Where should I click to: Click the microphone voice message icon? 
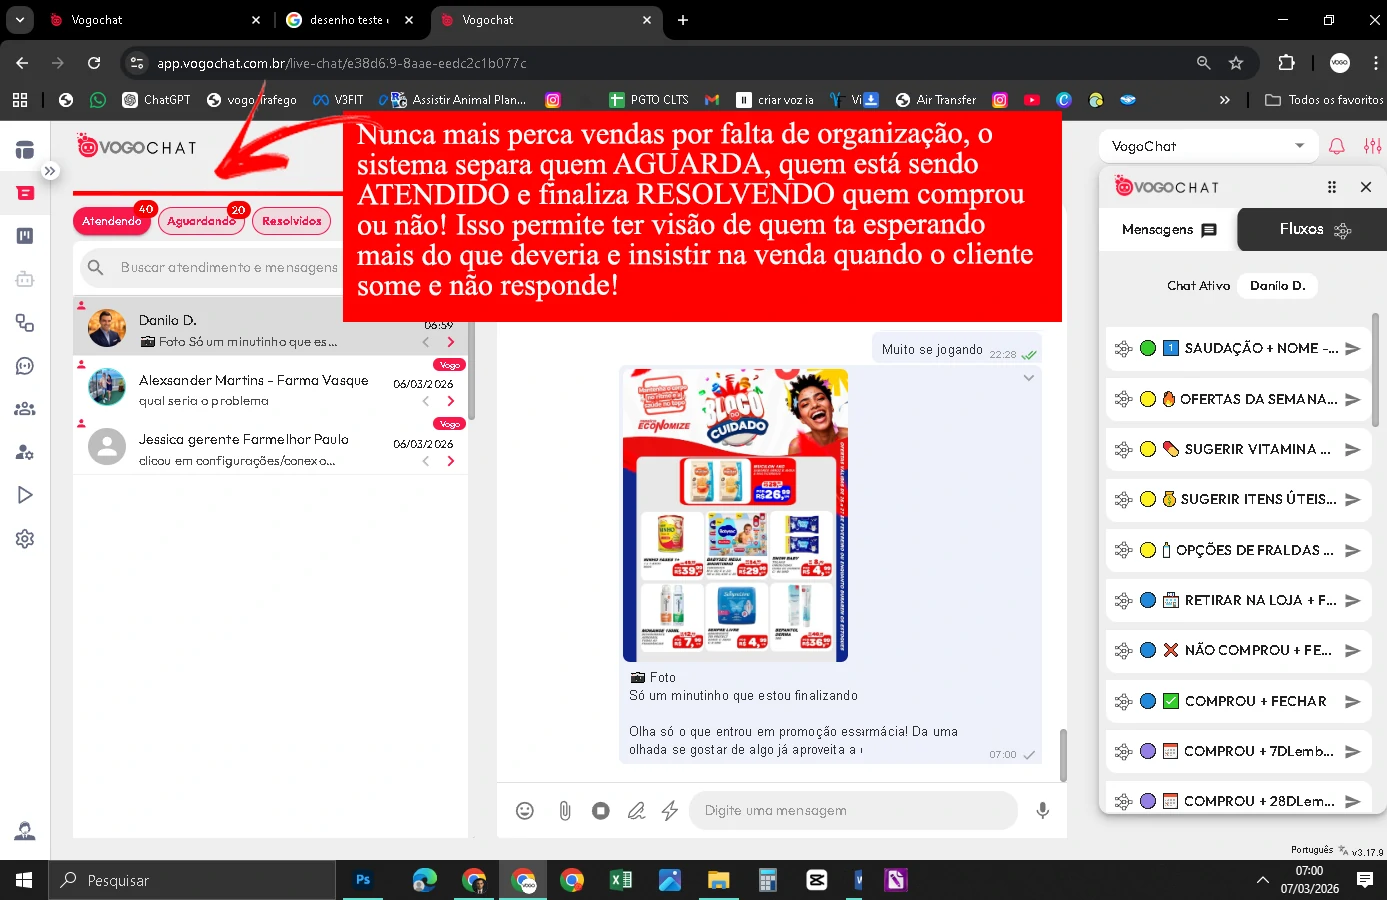[1042, 811]
